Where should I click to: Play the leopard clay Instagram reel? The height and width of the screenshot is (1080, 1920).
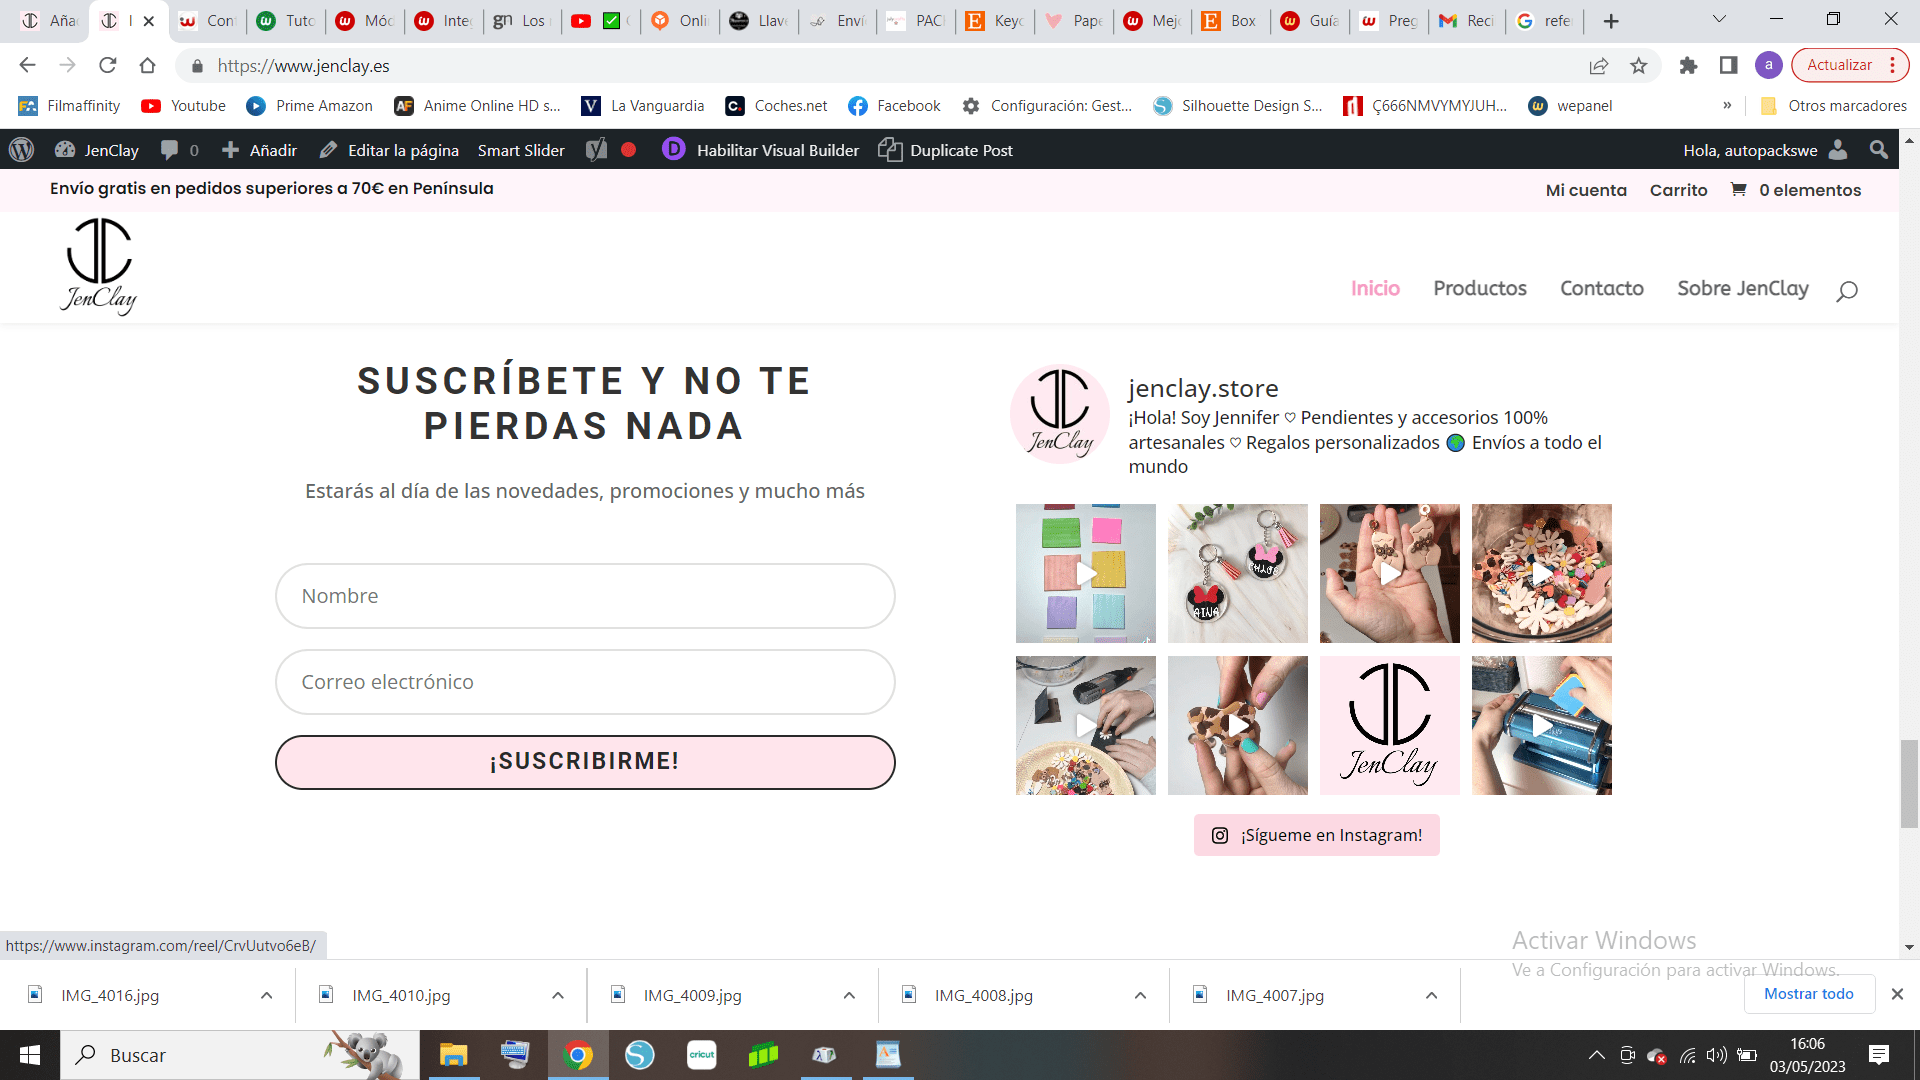(1238, 725)
